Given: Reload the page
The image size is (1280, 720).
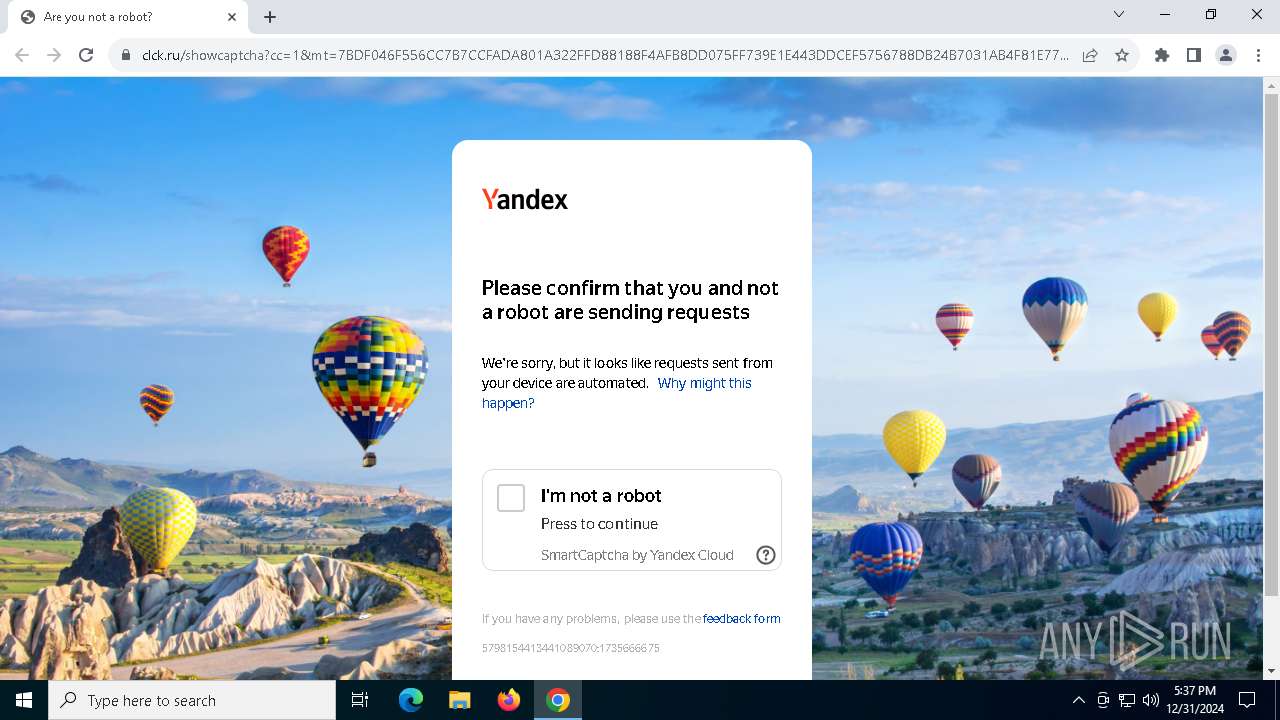Looking at the screenshot, I should coord(86,55).
